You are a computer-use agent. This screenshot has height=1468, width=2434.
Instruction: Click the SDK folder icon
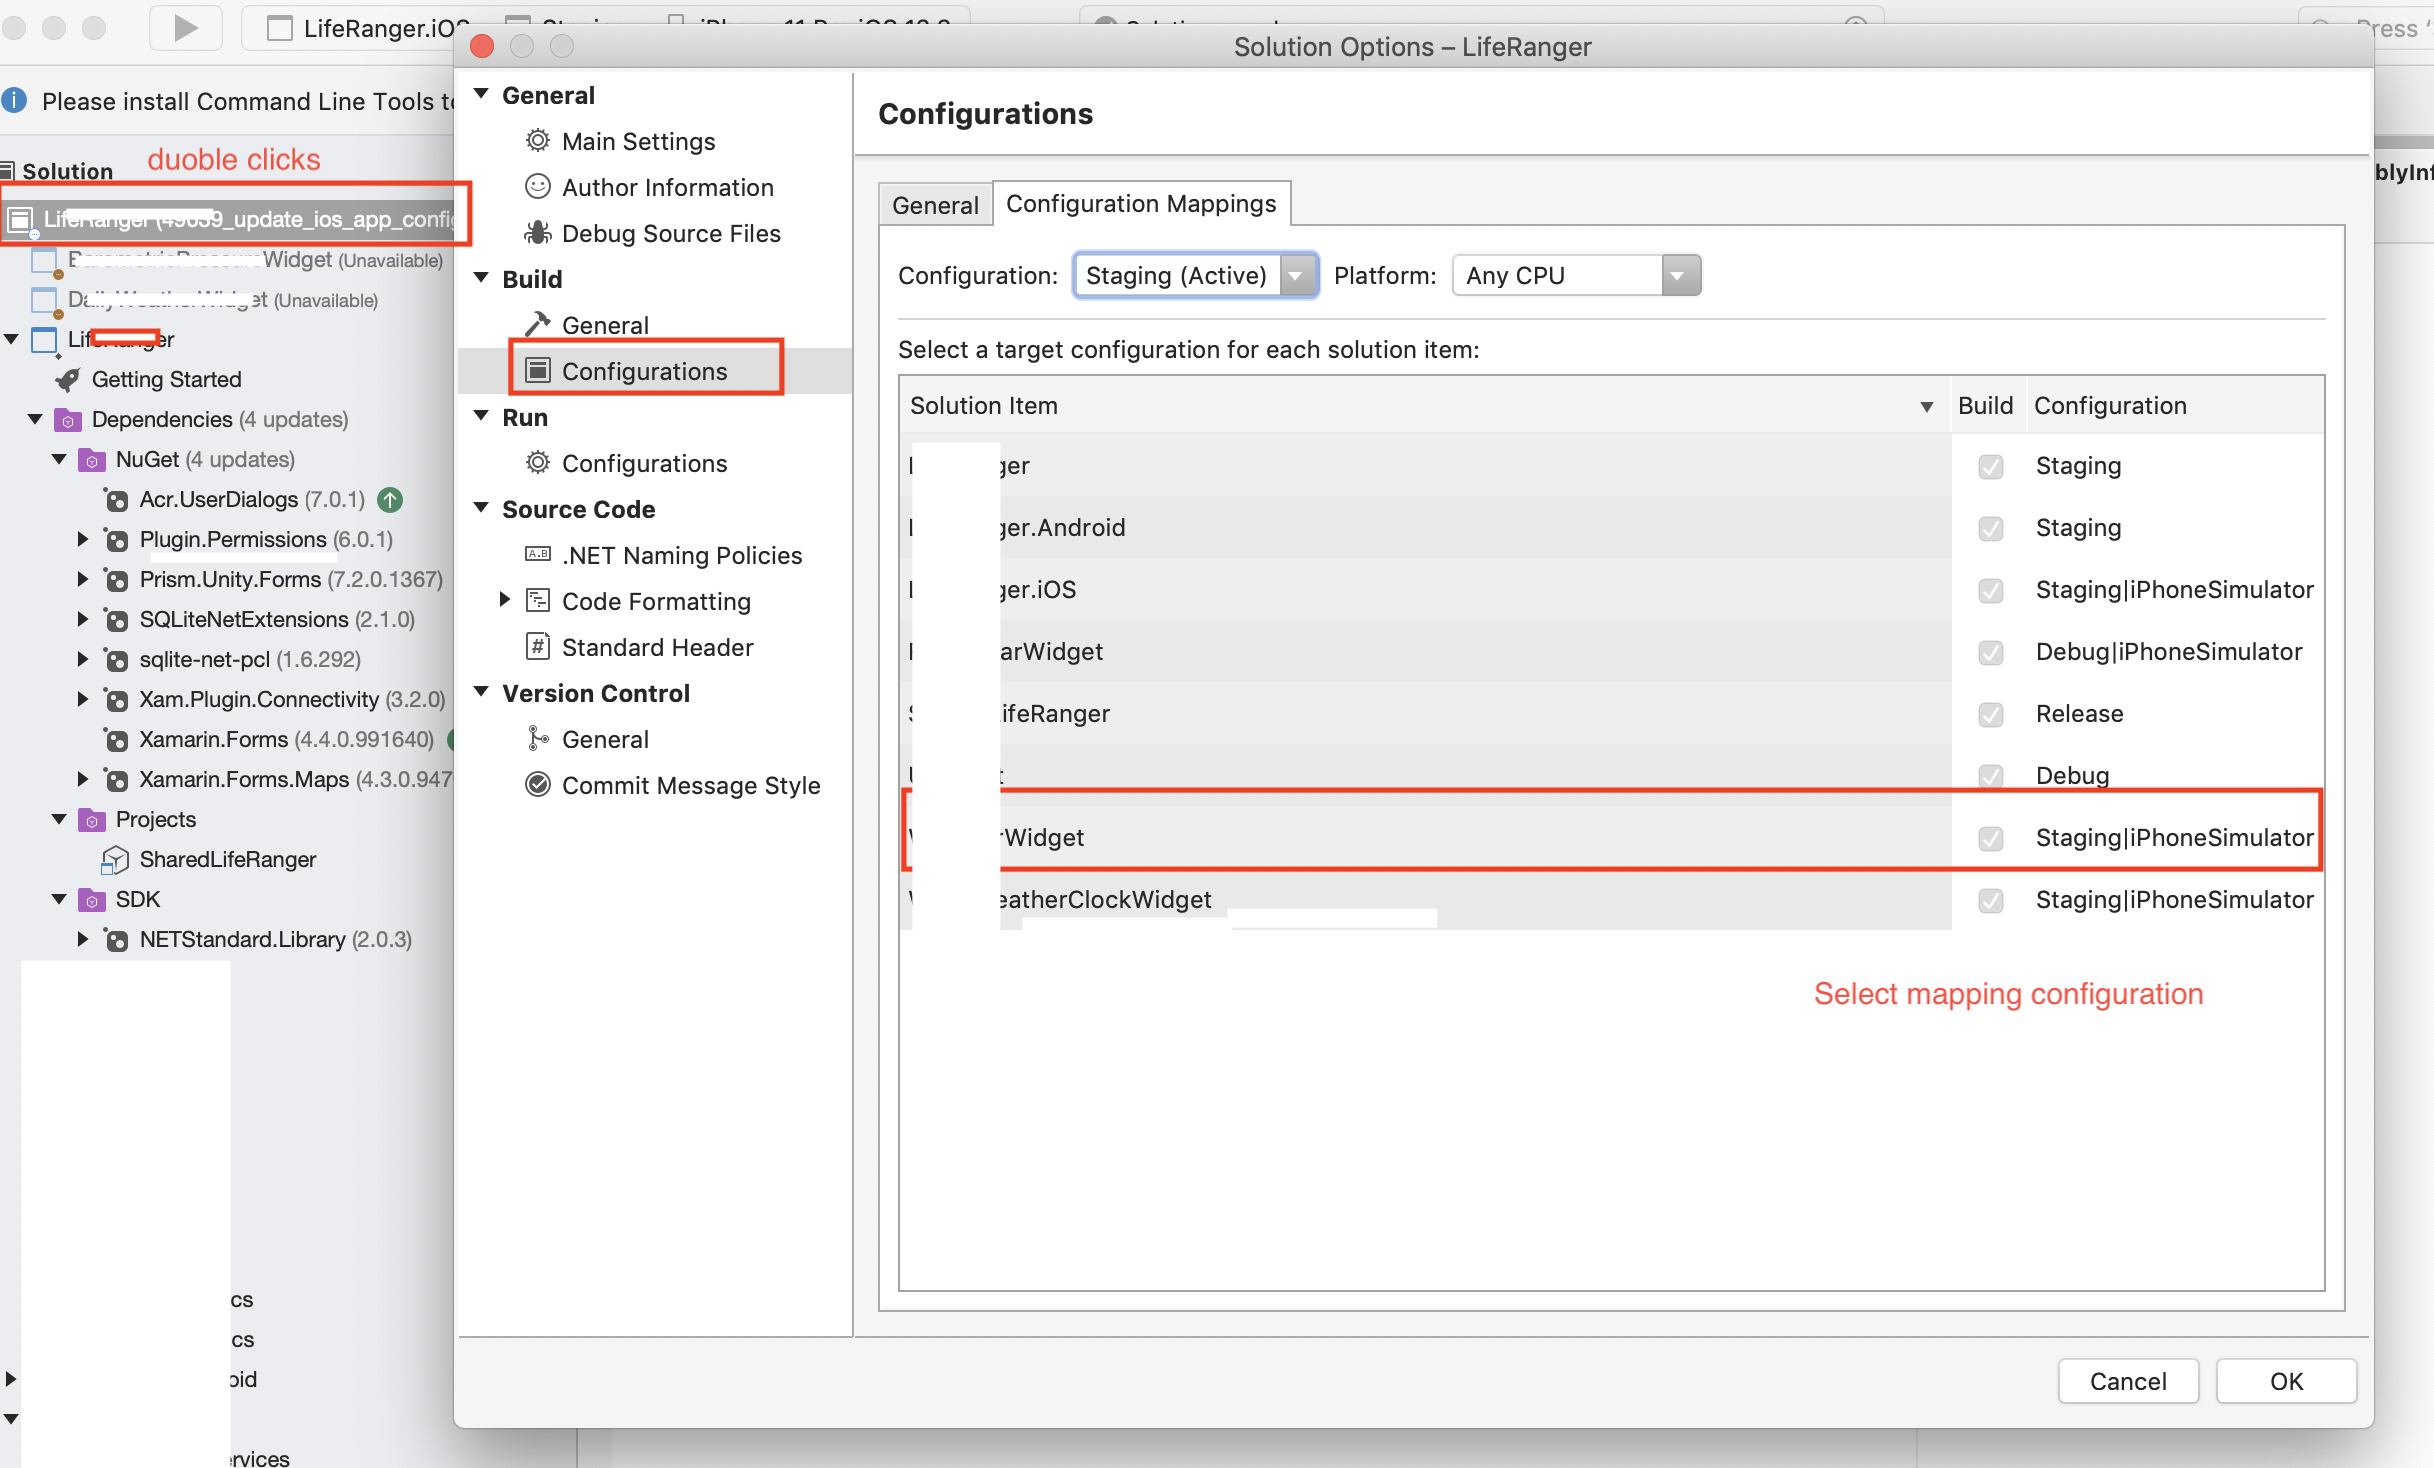coord(92,900)
